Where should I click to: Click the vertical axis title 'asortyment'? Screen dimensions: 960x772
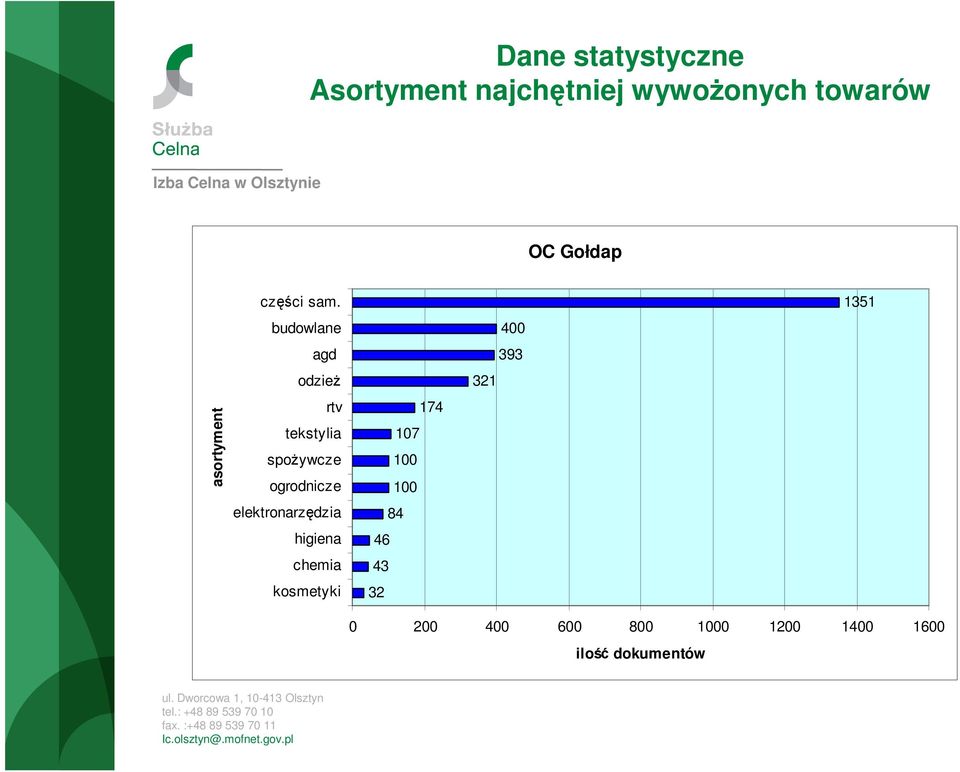coord(217,447)
